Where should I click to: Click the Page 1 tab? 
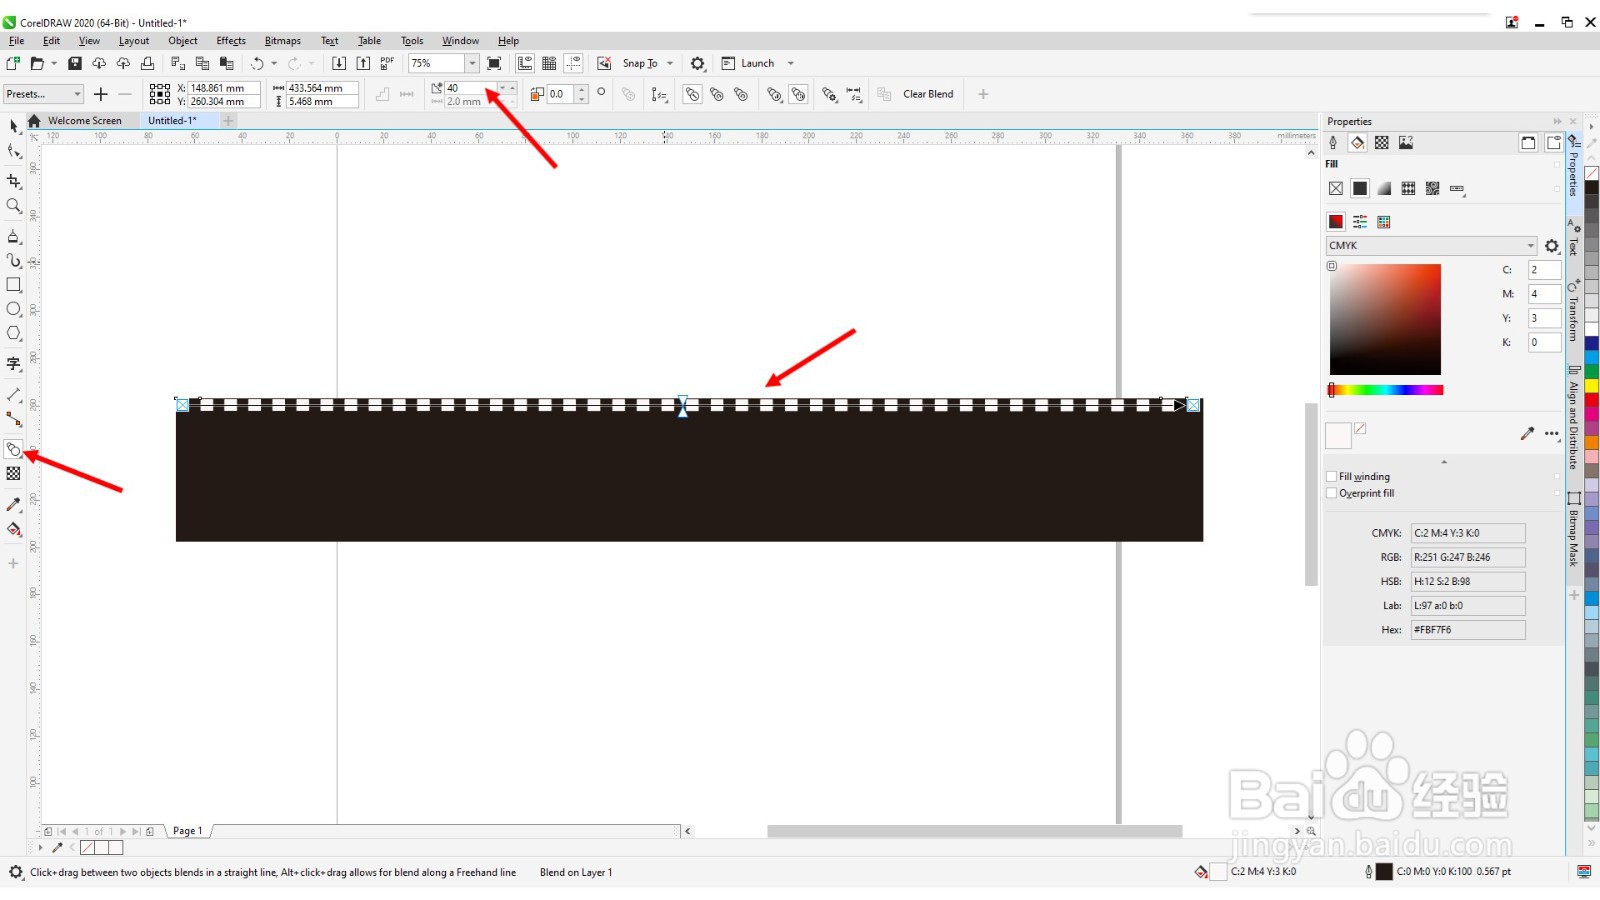(x=188, y=831)
